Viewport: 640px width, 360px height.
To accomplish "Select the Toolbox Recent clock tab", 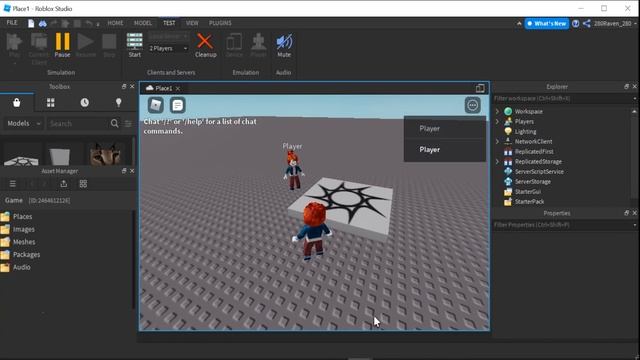I will 84,102.
